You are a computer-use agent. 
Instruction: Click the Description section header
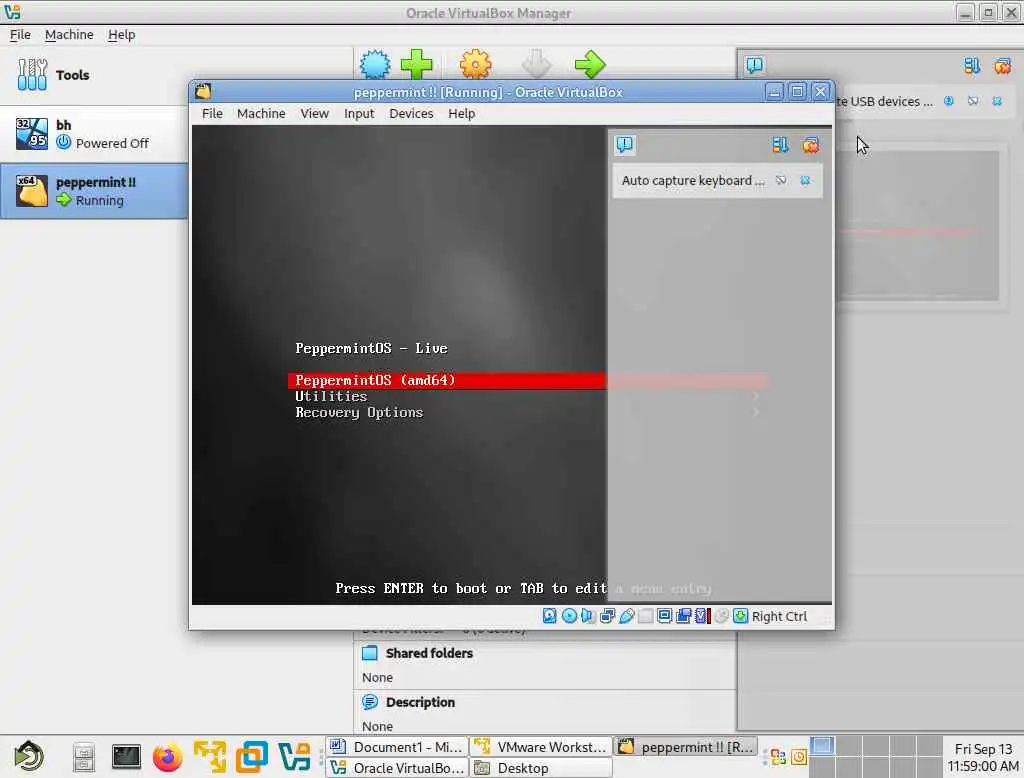(421, 702)
